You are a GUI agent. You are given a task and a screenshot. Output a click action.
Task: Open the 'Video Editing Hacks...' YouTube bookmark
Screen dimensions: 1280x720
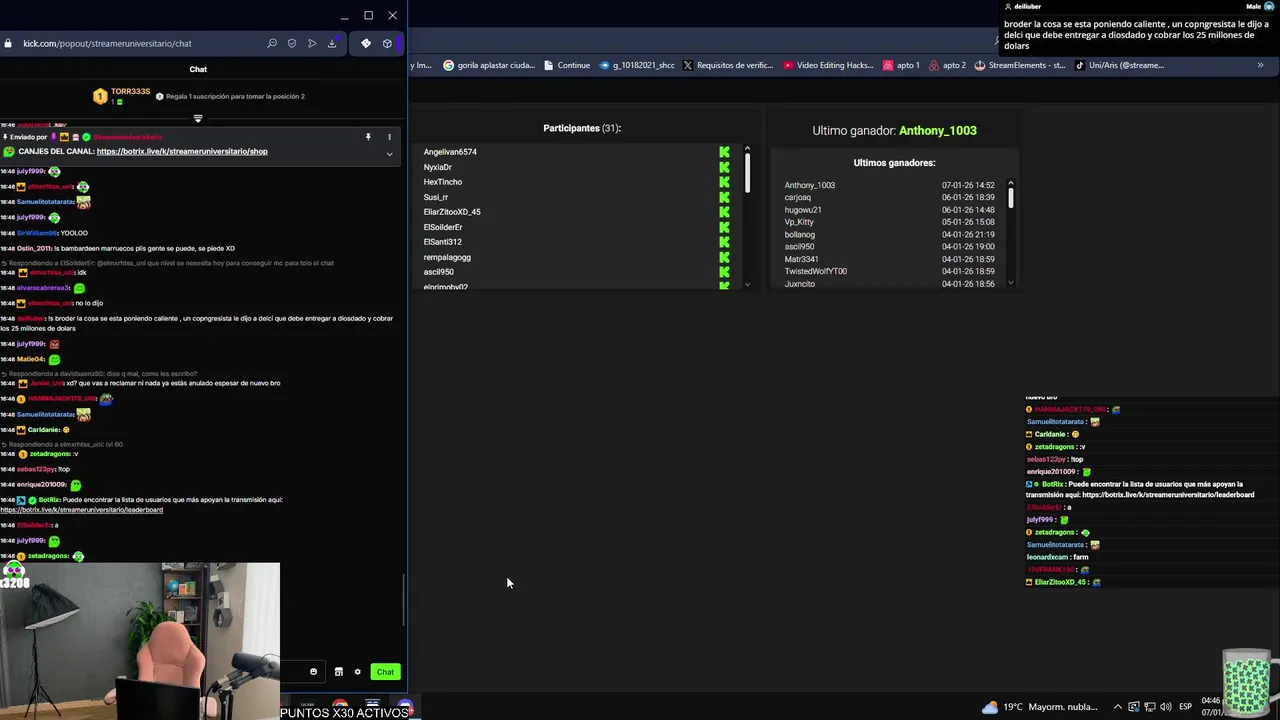pos(829,65)
